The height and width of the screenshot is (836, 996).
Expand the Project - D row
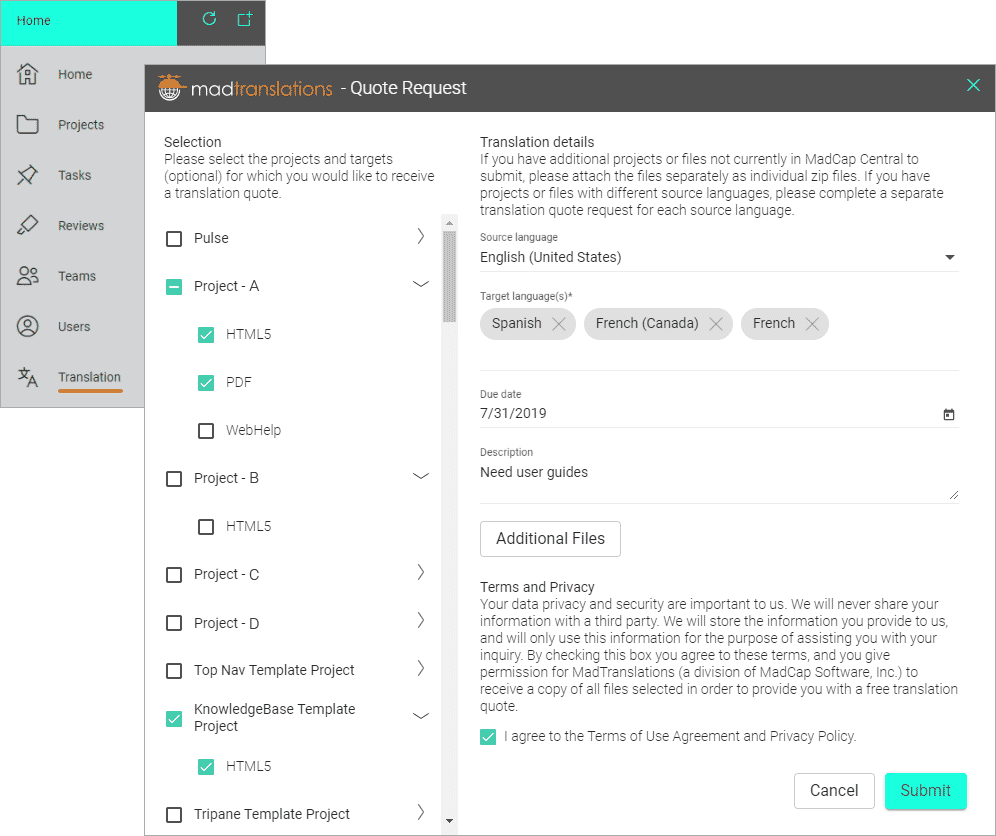[421, 620]
